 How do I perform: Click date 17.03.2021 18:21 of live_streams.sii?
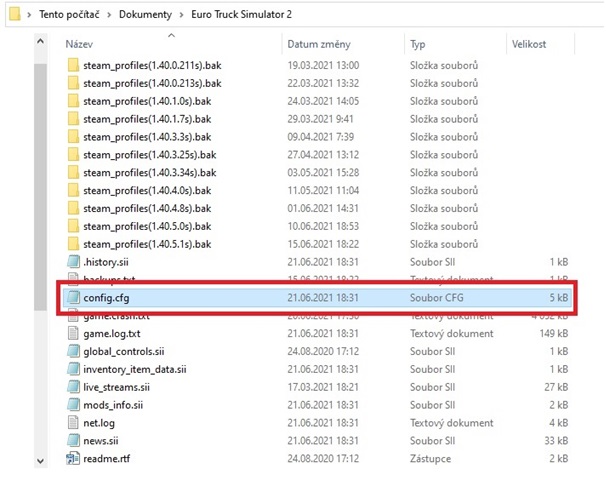(323, 387)
